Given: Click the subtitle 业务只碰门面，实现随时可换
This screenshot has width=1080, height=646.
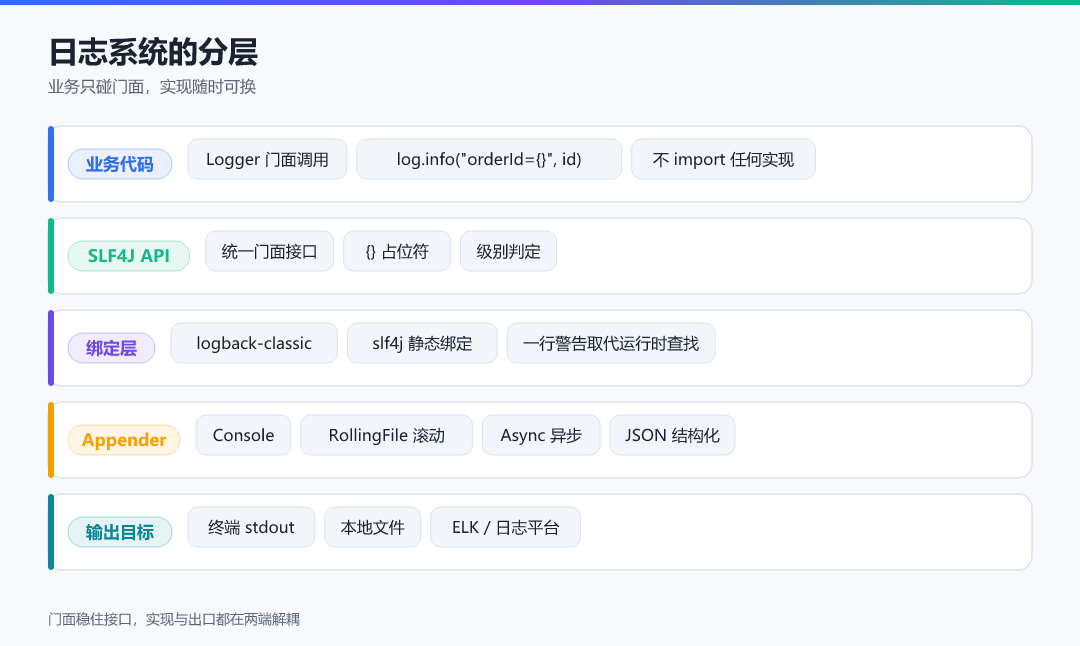Looking at the screenshot, I should (x=152, y=87).
